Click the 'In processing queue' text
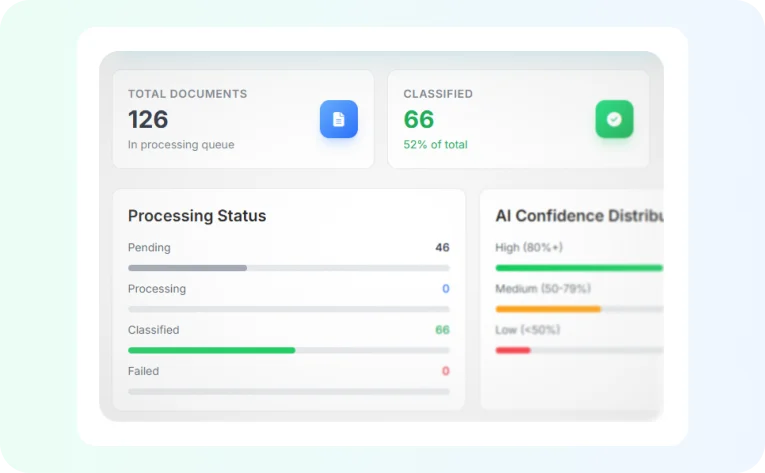 (x=181, y=144)
